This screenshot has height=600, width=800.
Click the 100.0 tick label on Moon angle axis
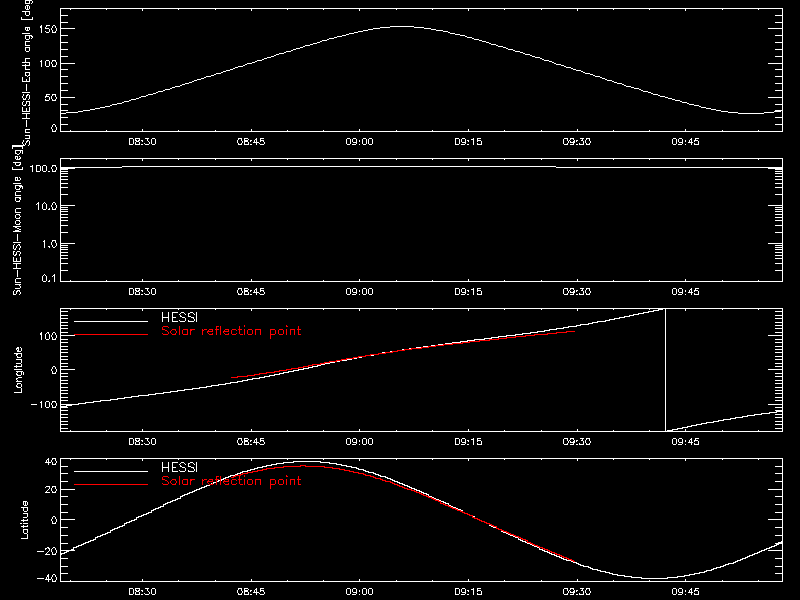coord(43,169)
